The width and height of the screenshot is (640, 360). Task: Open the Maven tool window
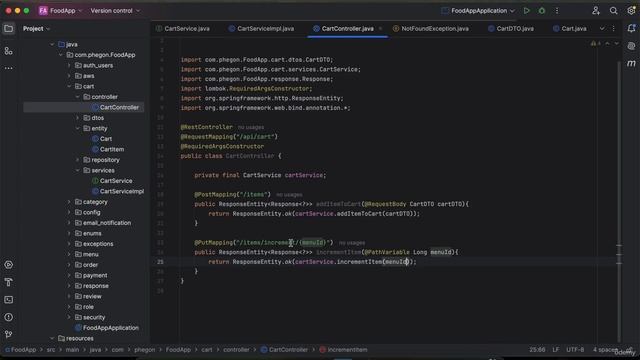631,63
